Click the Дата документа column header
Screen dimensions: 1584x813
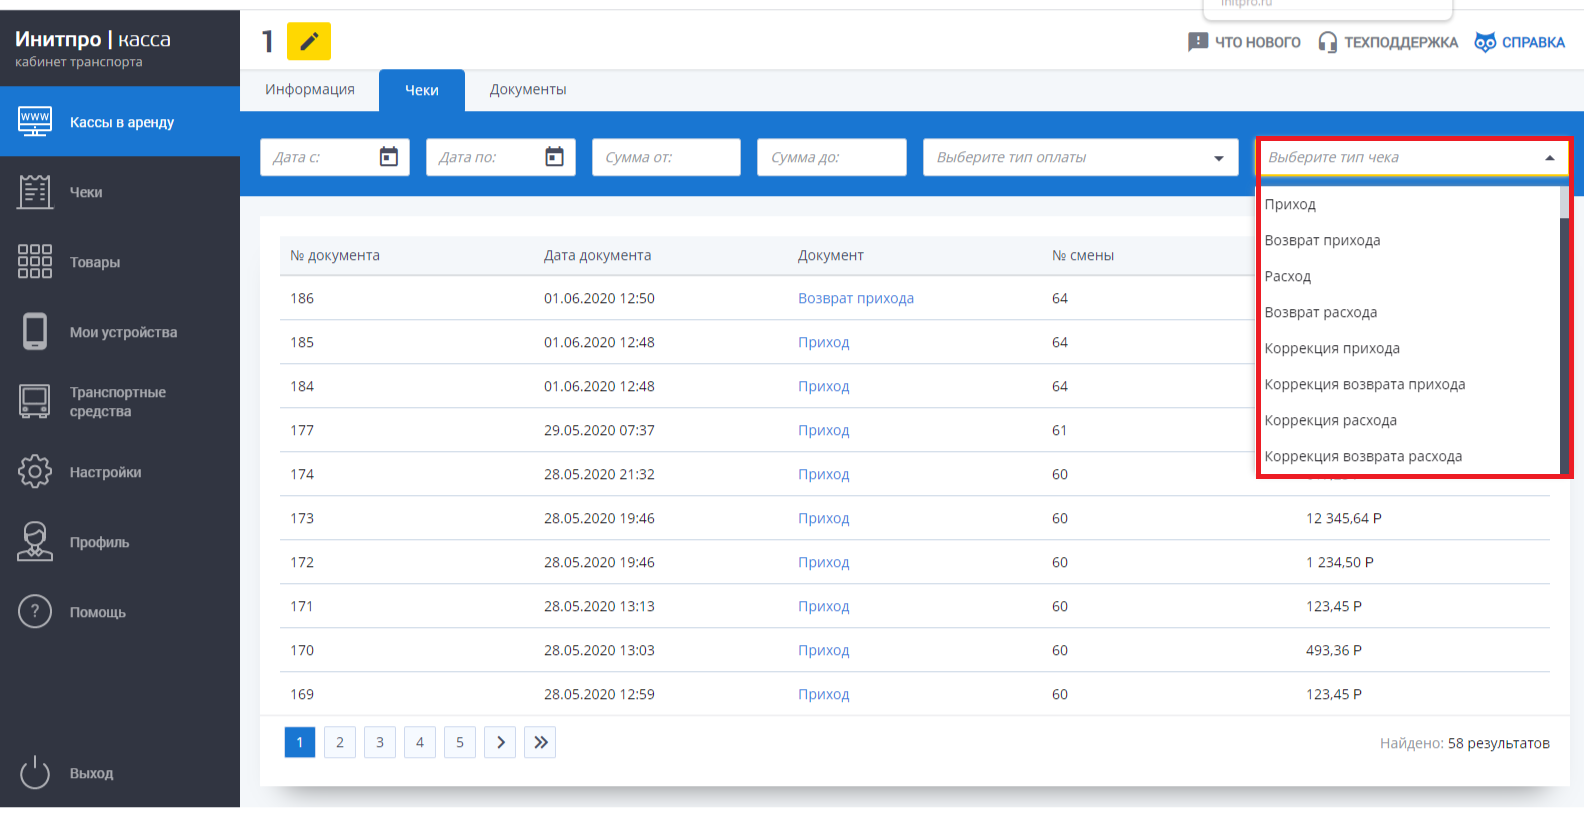tap(597, 255)
